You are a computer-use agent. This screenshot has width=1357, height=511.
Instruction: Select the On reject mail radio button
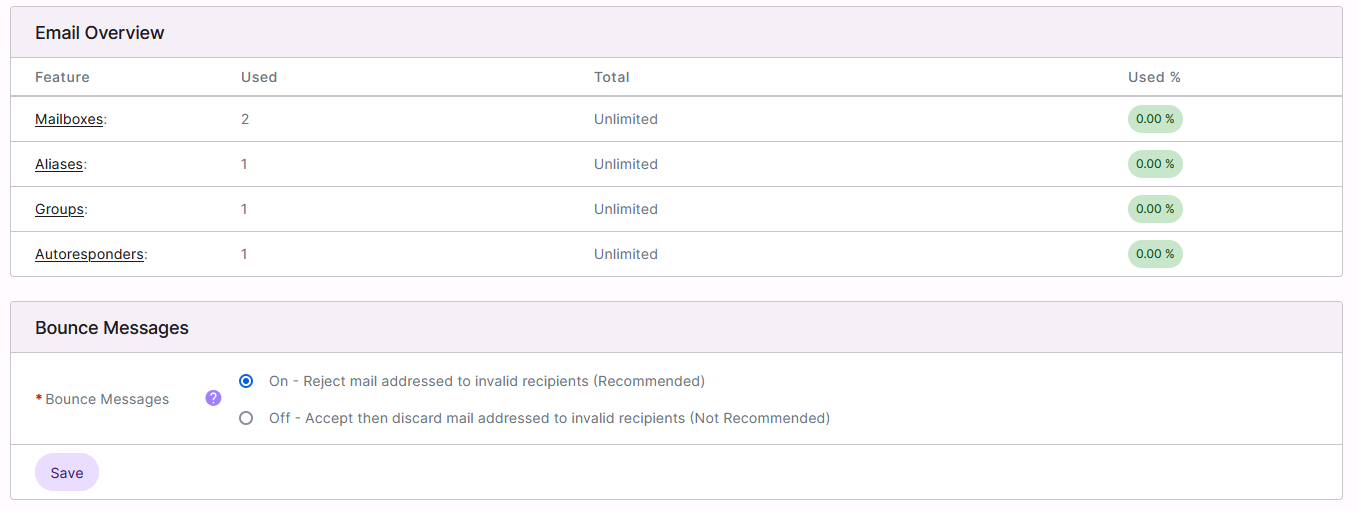pyautogui.click(x=246, y=381)
